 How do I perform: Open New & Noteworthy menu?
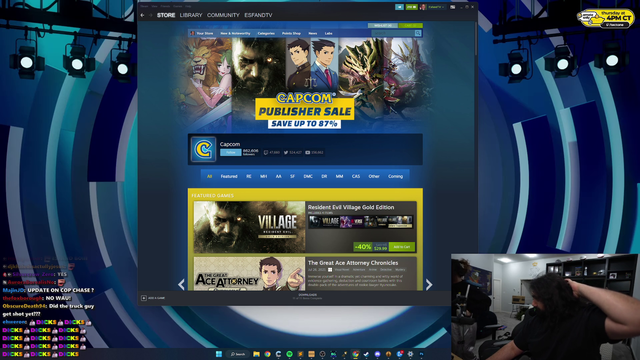[x=235, y=33]
